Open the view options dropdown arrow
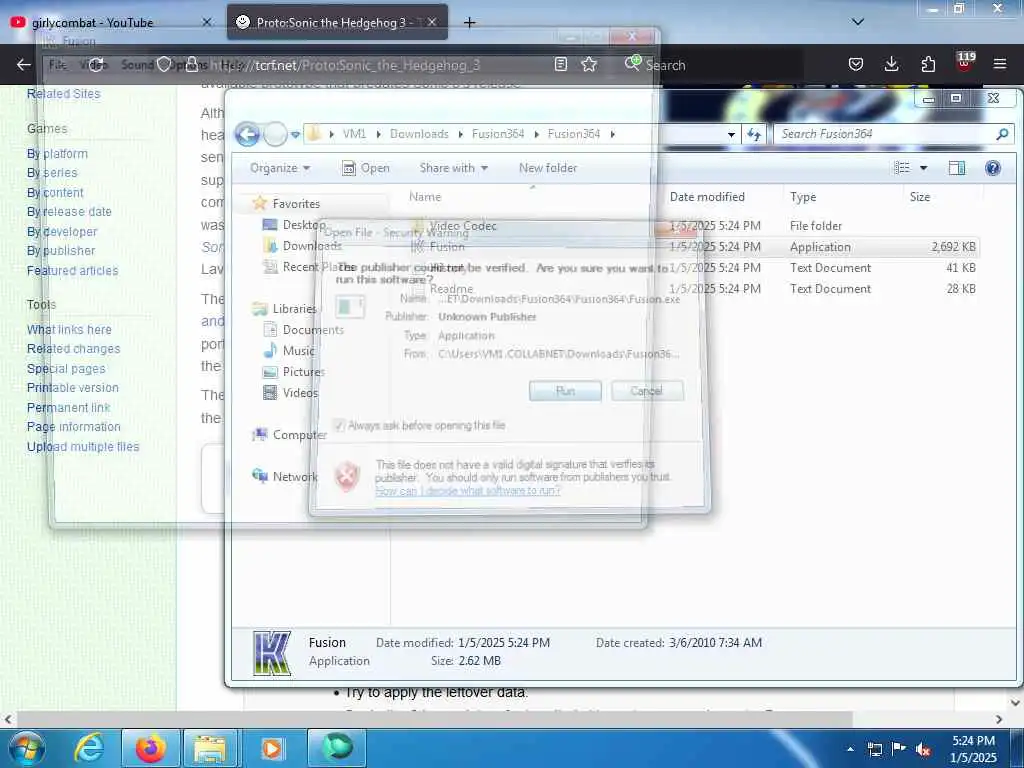Screen dimensions: 1024x768 point(923,168)
